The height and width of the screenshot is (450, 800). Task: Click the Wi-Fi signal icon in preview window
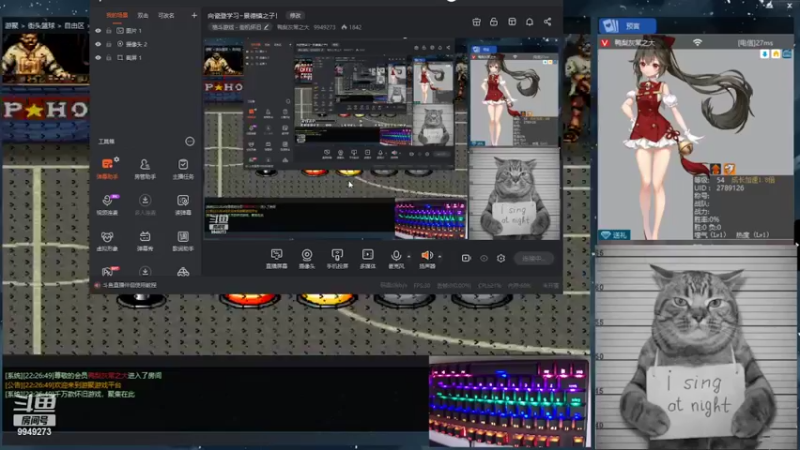coord(697,42)
